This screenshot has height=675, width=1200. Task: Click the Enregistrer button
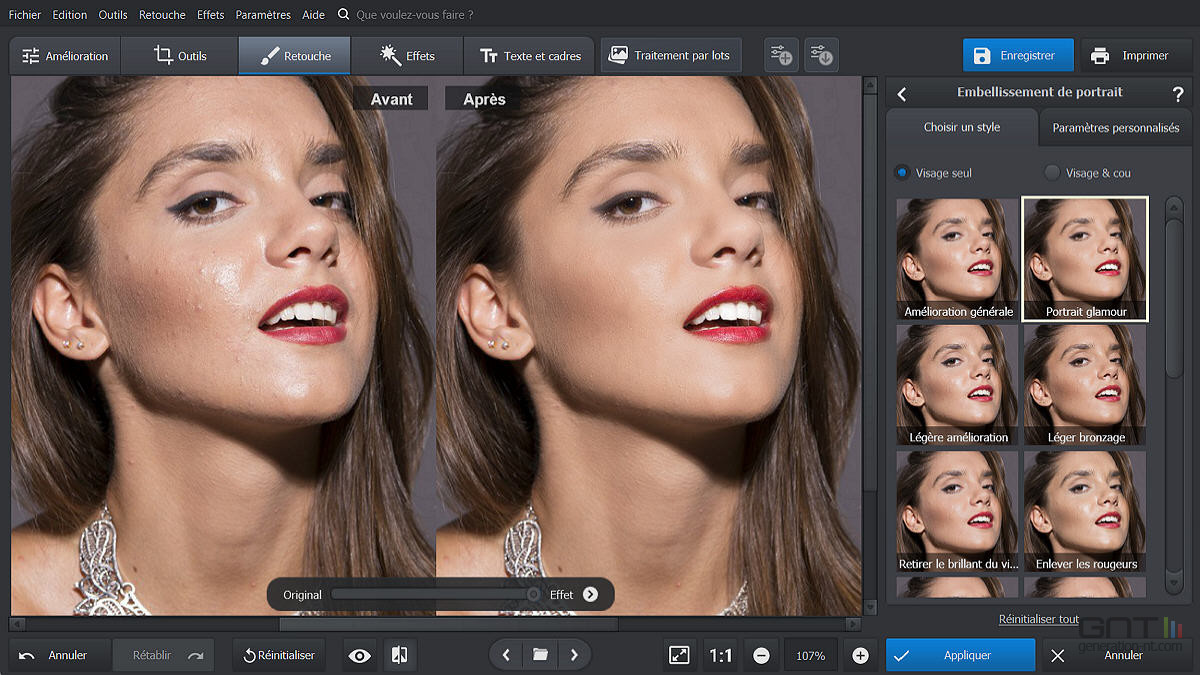pyautogui.click(x=1018, y=55)
